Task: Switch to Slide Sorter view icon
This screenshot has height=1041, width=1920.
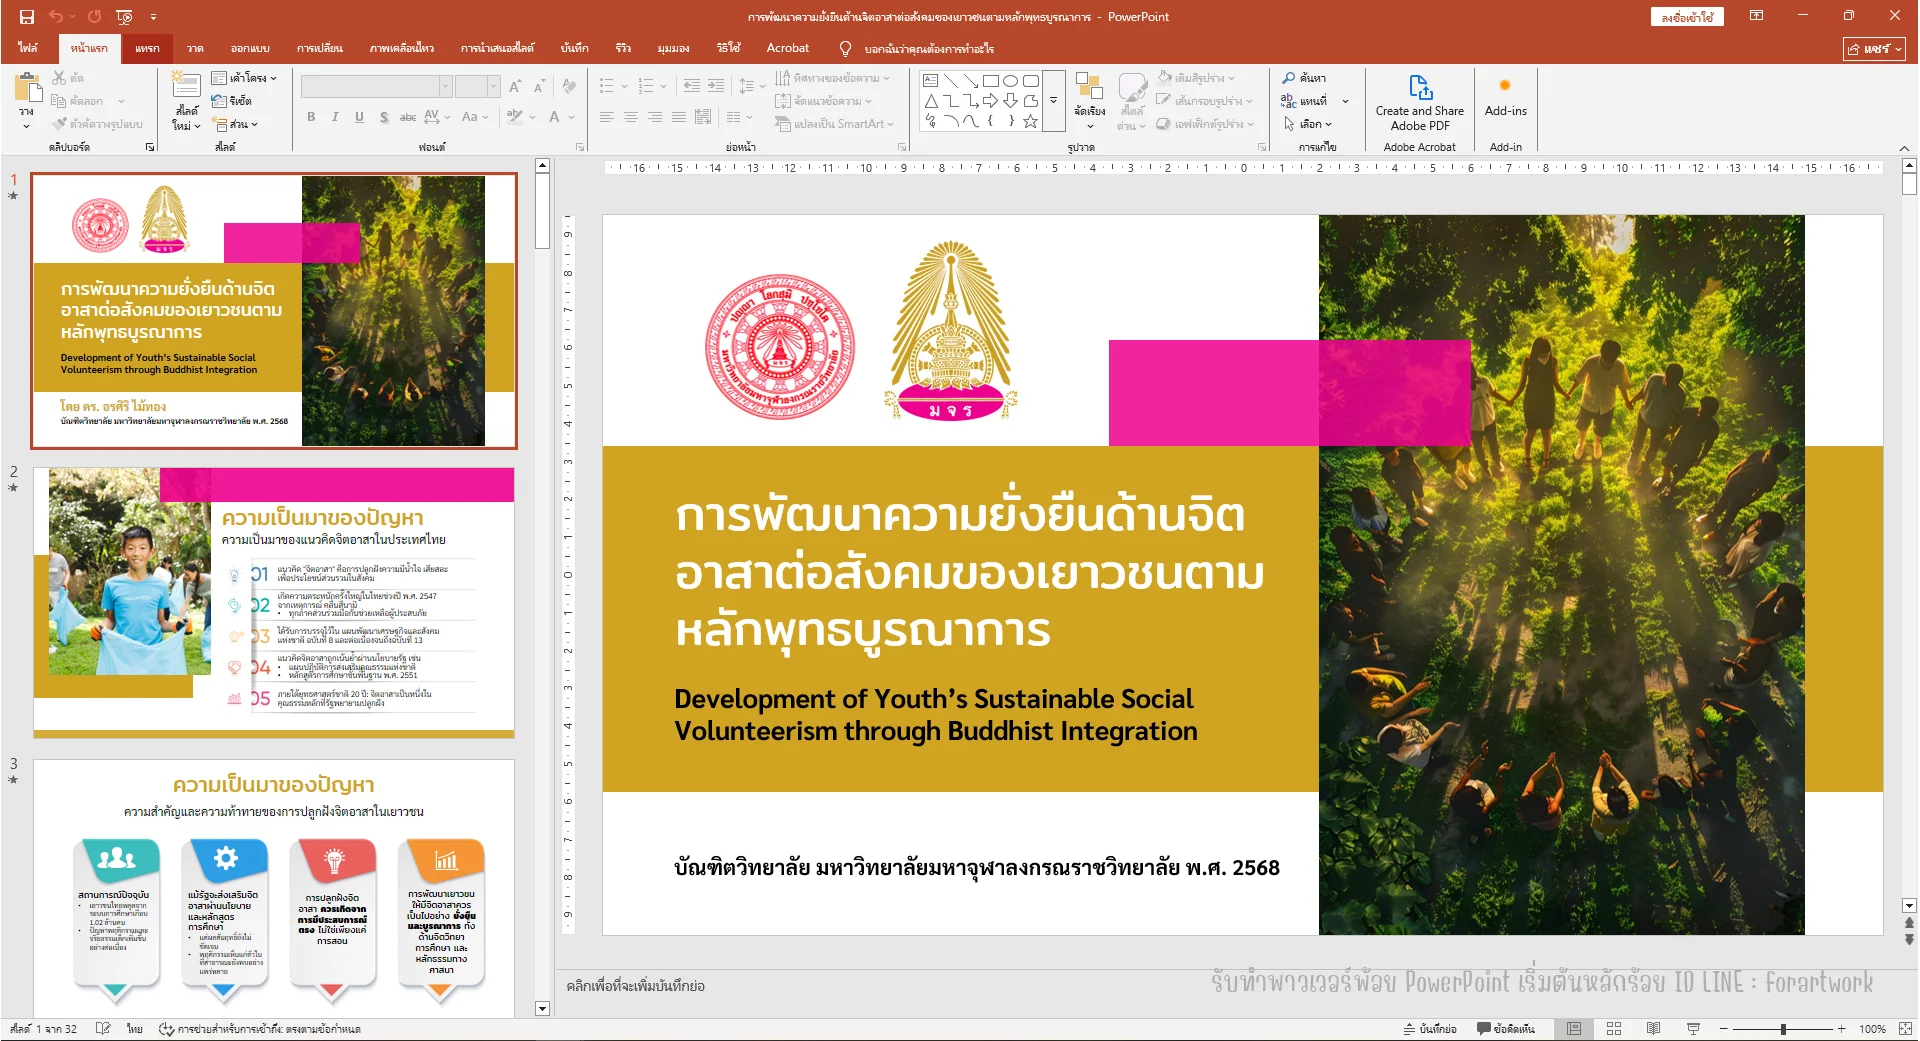Action: [1614, 1029]
